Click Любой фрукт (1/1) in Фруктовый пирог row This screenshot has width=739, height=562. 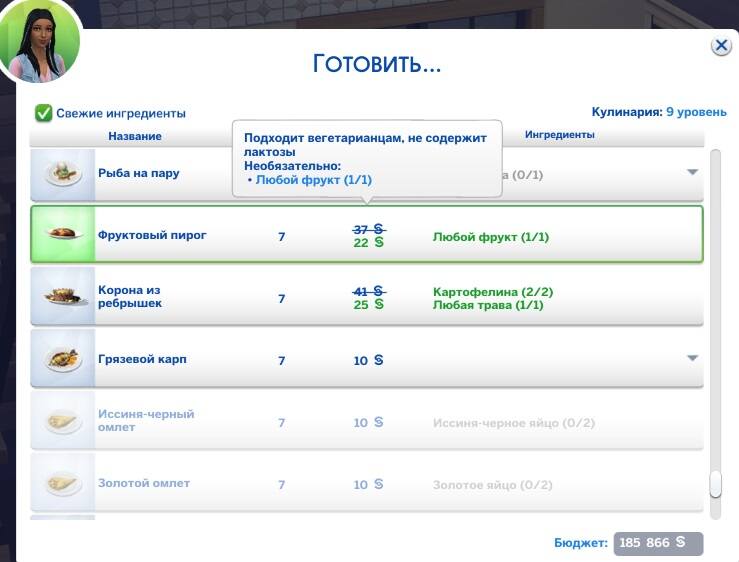click(491, 237)
